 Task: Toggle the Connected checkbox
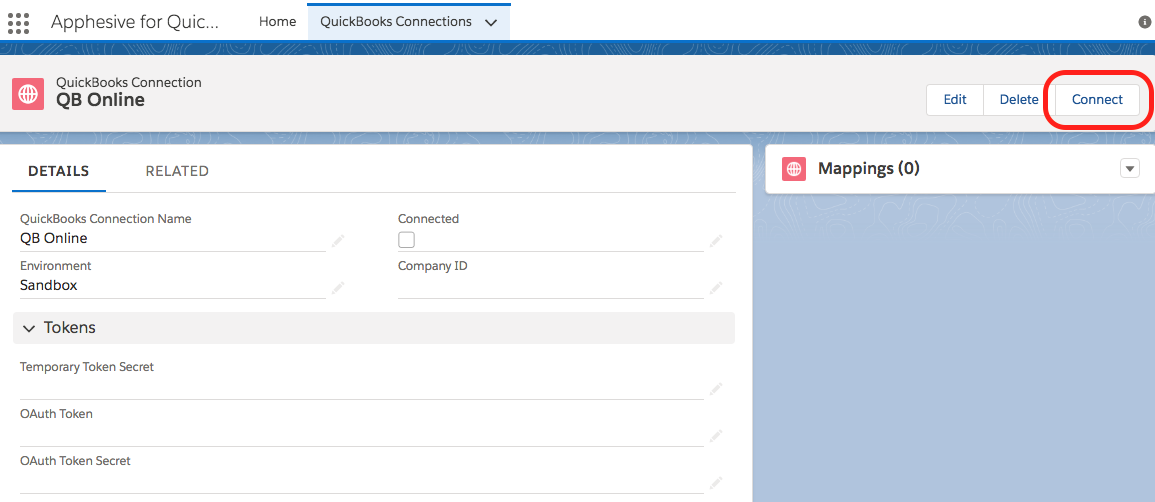pos(406,239)
